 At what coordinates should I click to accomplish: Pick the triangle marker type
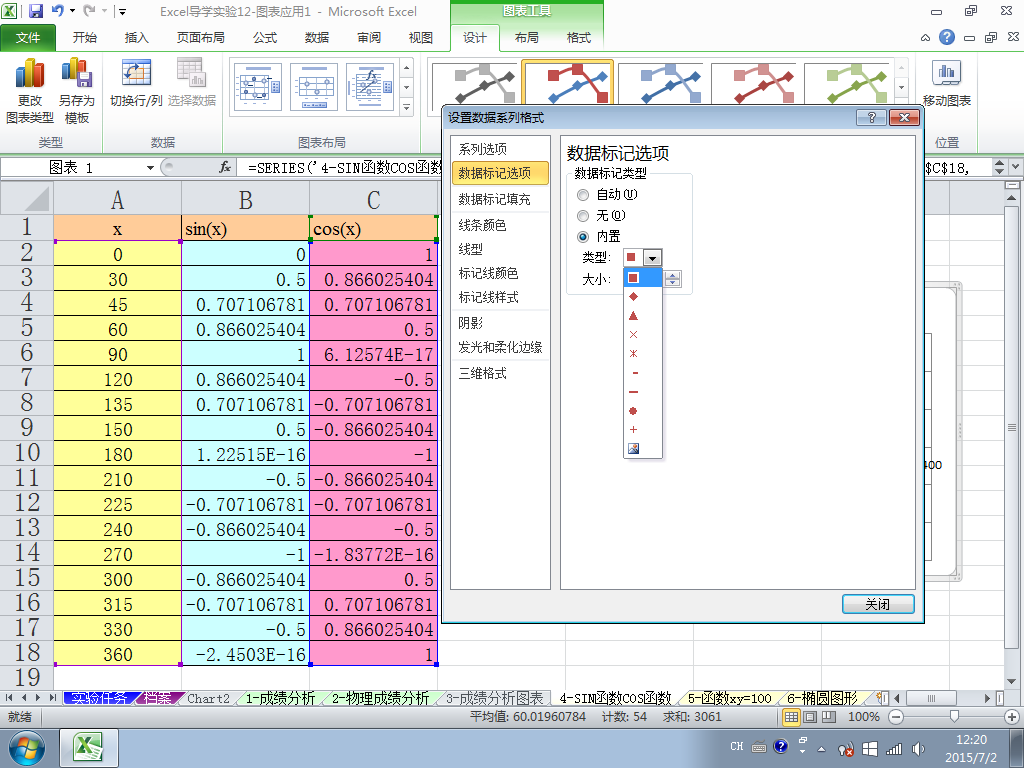point(633,315)
